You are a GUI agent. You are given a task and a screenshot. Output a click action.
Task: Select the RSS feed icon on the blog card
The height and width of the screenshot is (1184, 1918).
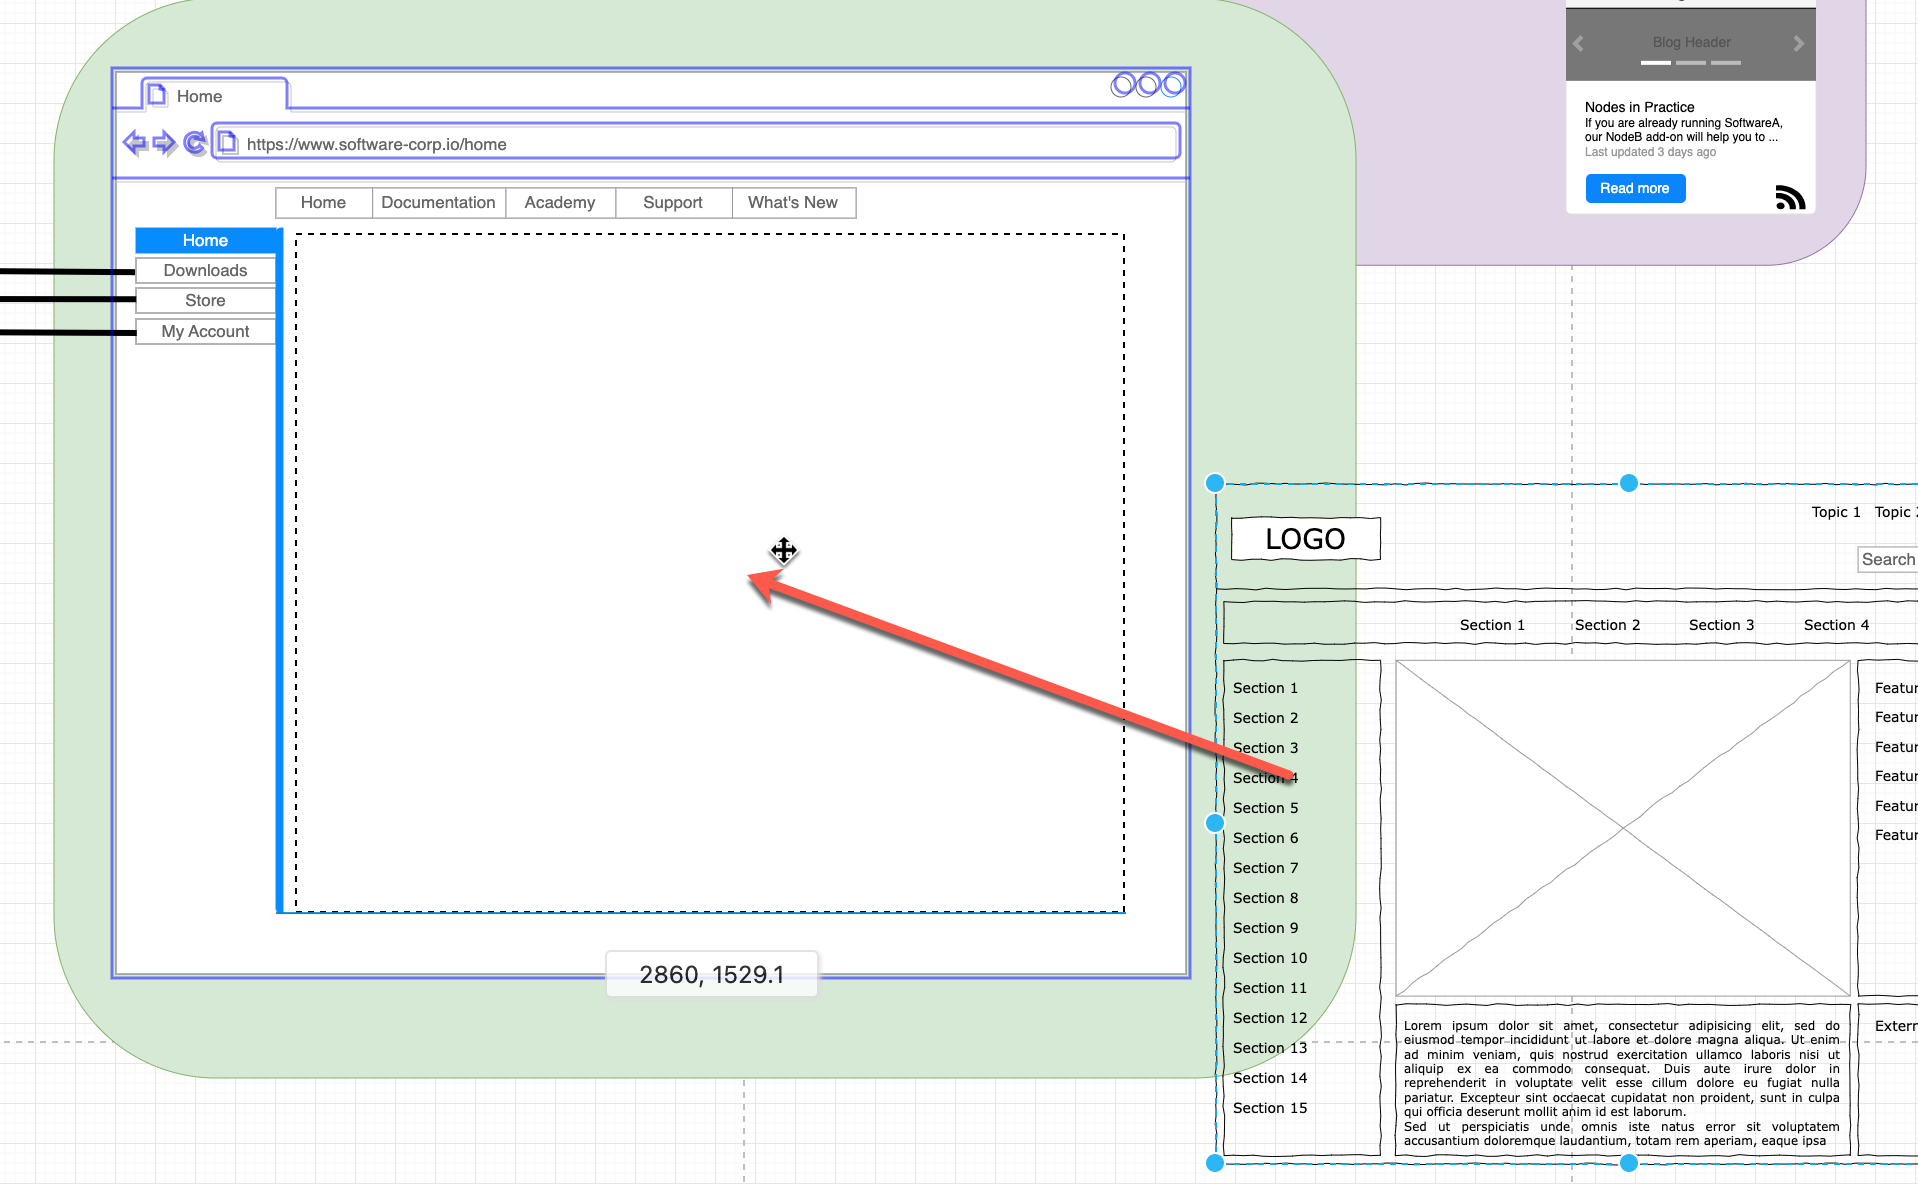coord(1791,197)
